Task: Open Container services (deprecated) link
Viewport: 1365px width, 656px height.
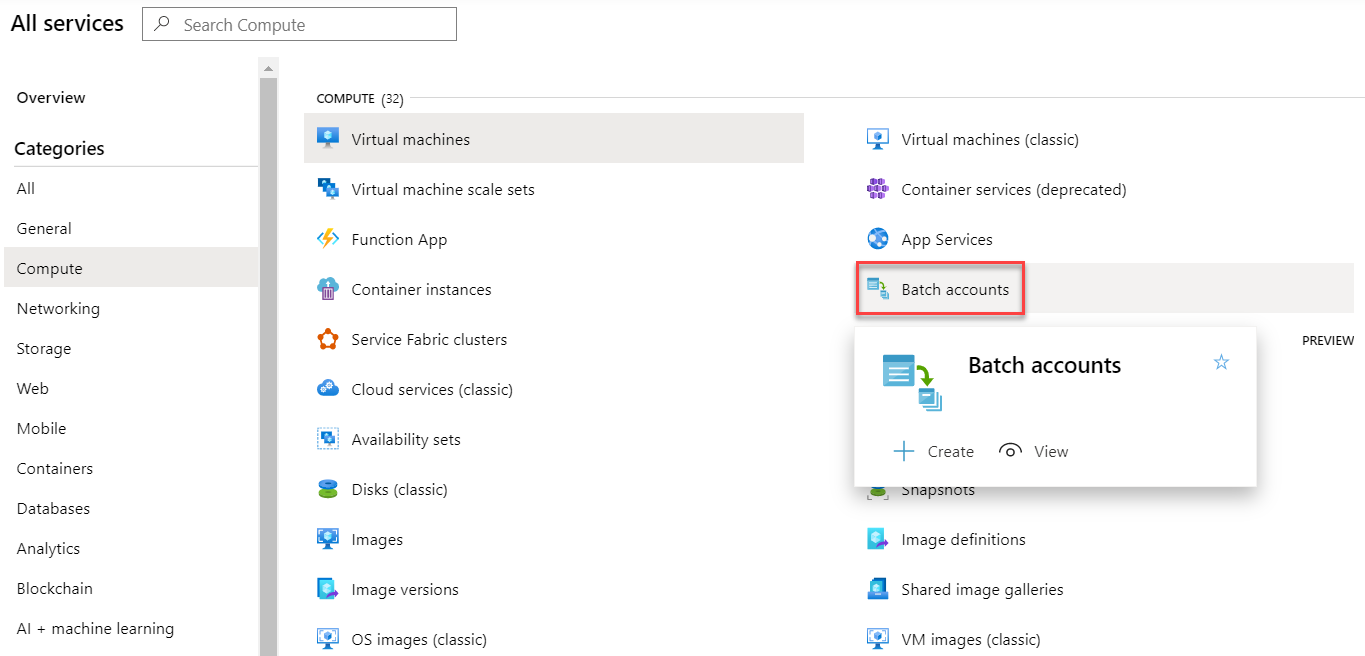Action: 1014,189
